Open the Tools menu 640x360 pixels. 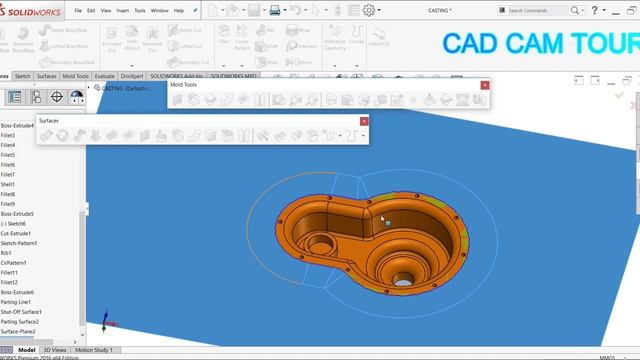click(140, 11)
